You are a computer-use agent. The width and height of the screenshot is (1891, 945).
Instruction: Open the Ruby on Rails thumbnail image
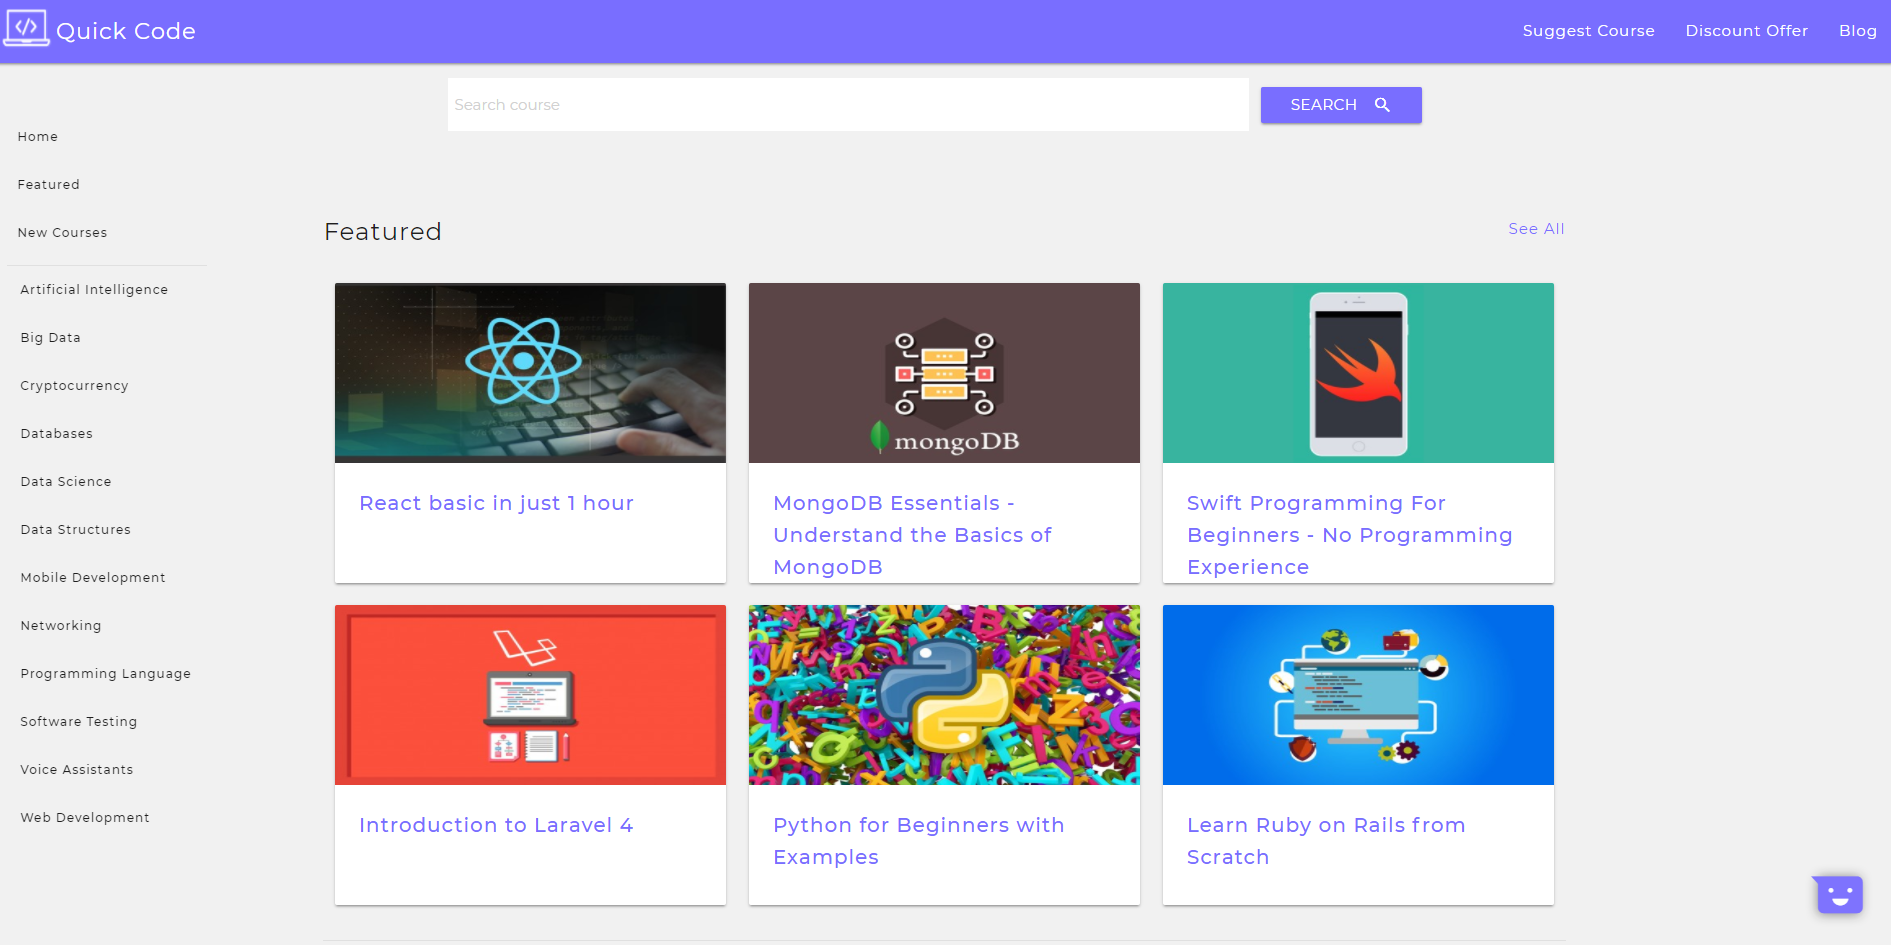pos(1358,695)
